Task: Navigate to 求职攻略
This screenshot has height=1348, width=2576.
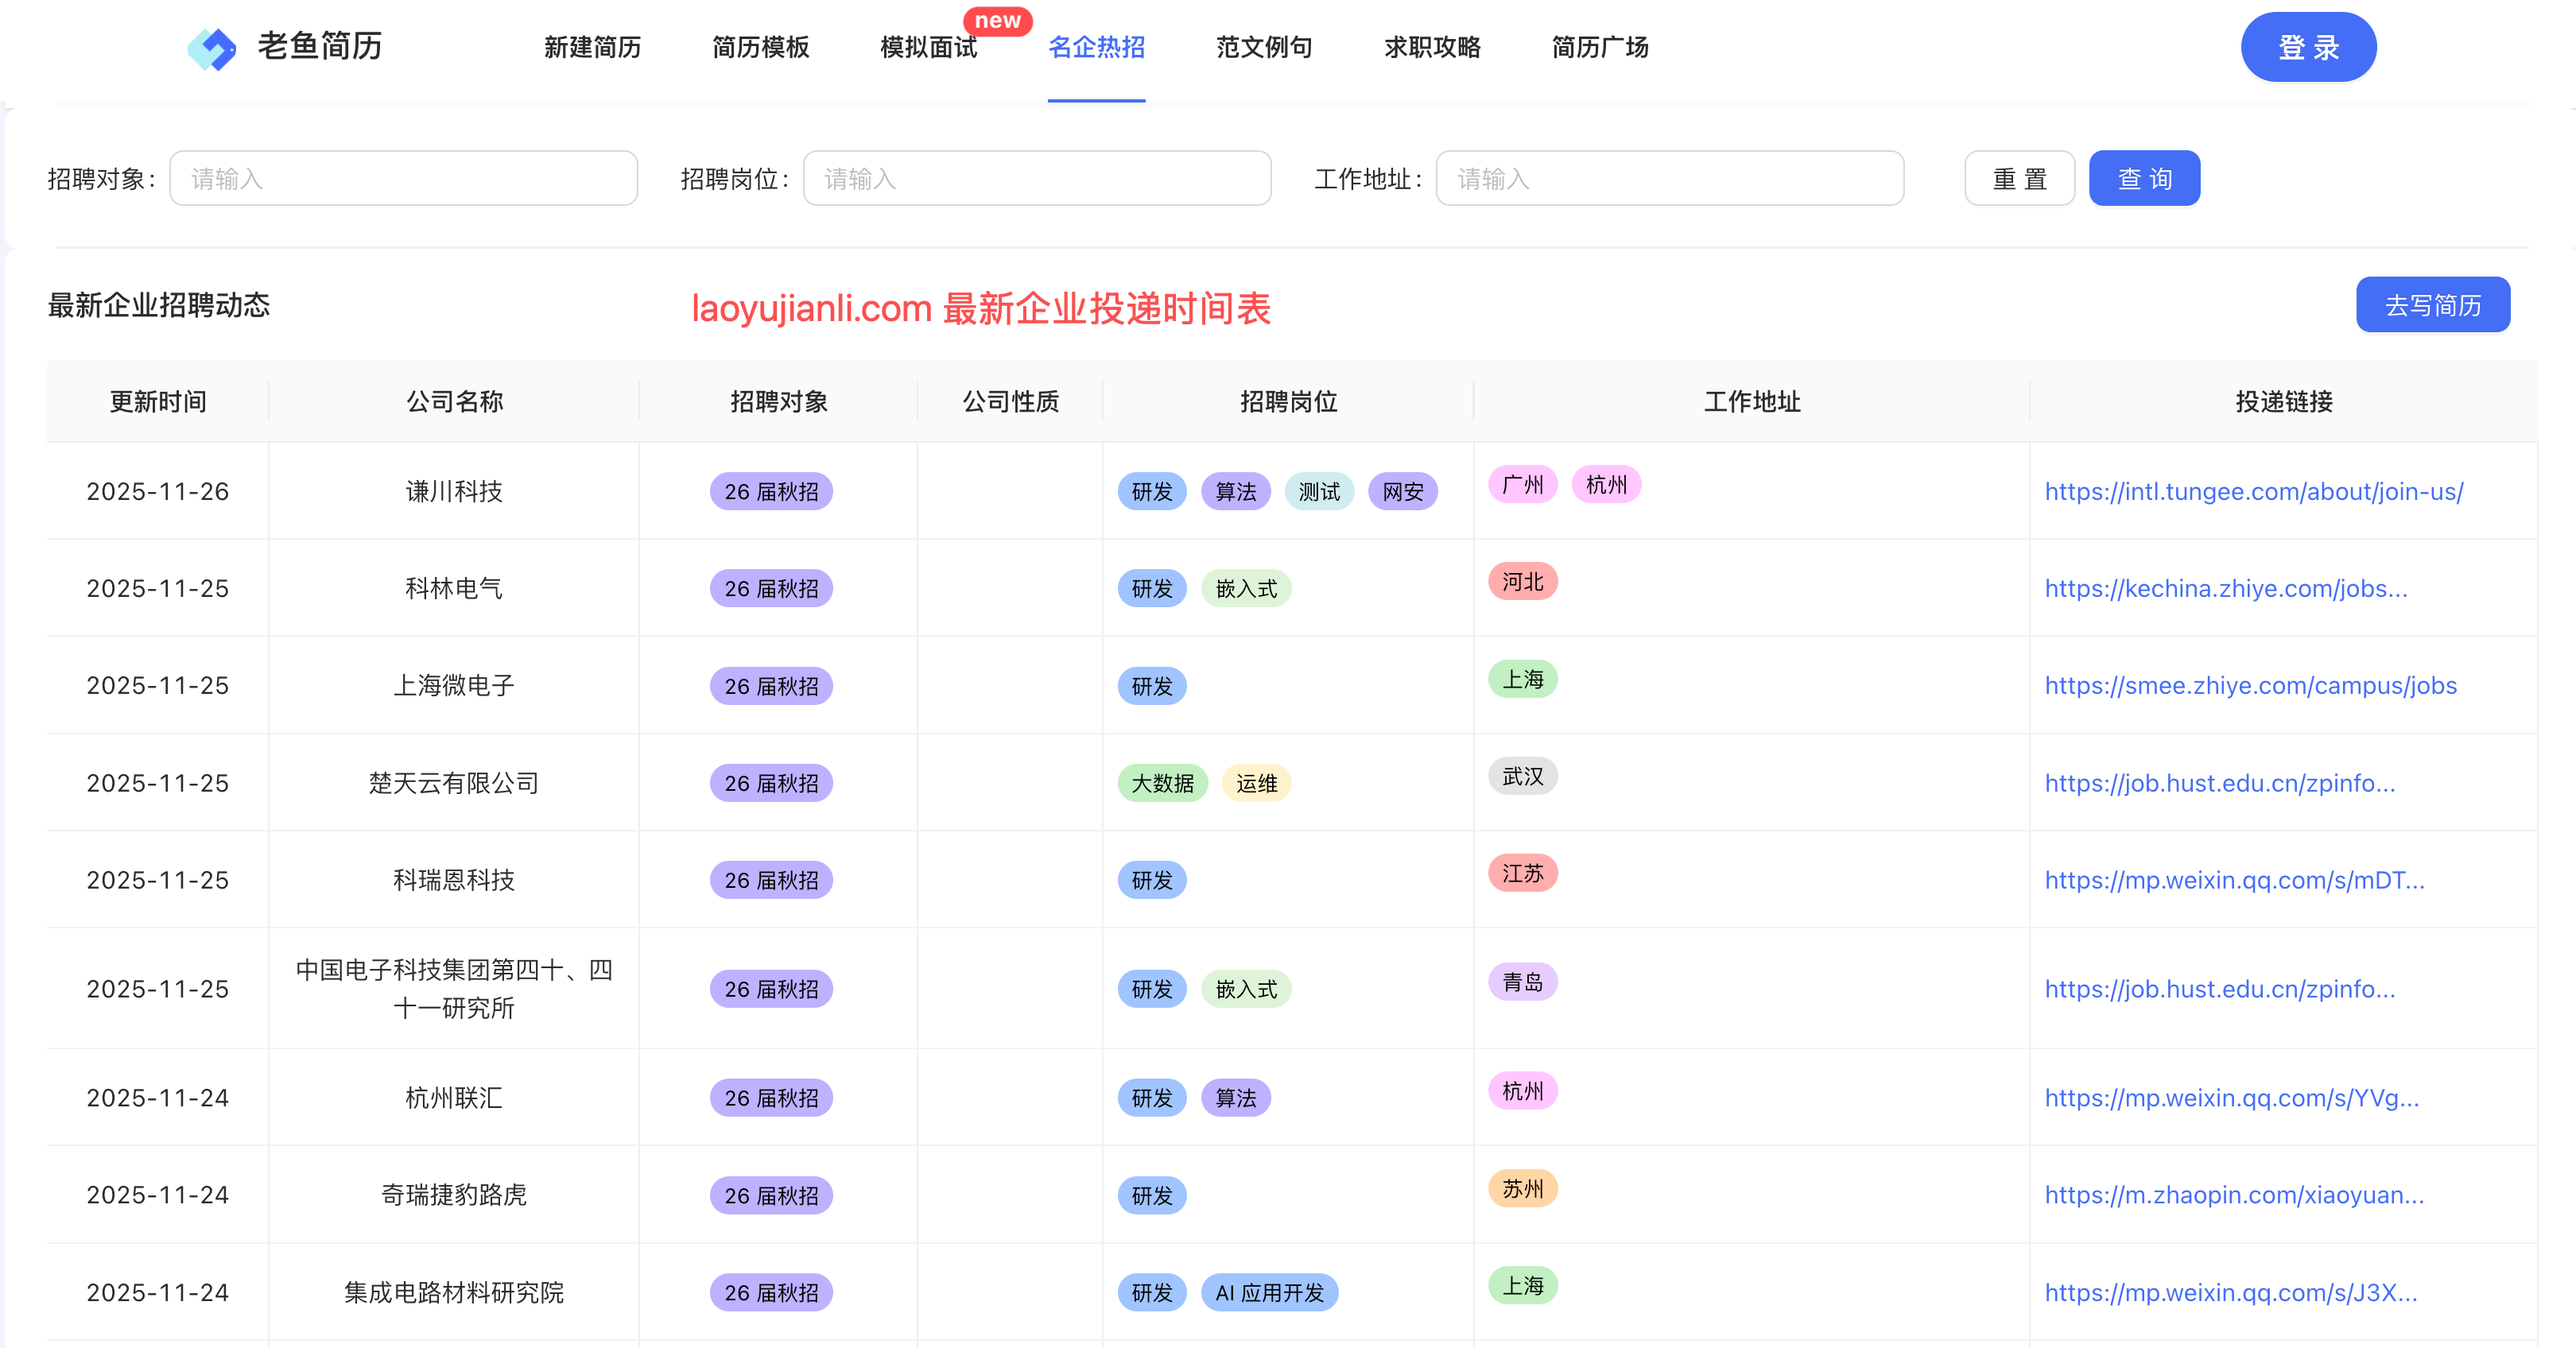Action: pyautogui.click(x=1432, y=48)
